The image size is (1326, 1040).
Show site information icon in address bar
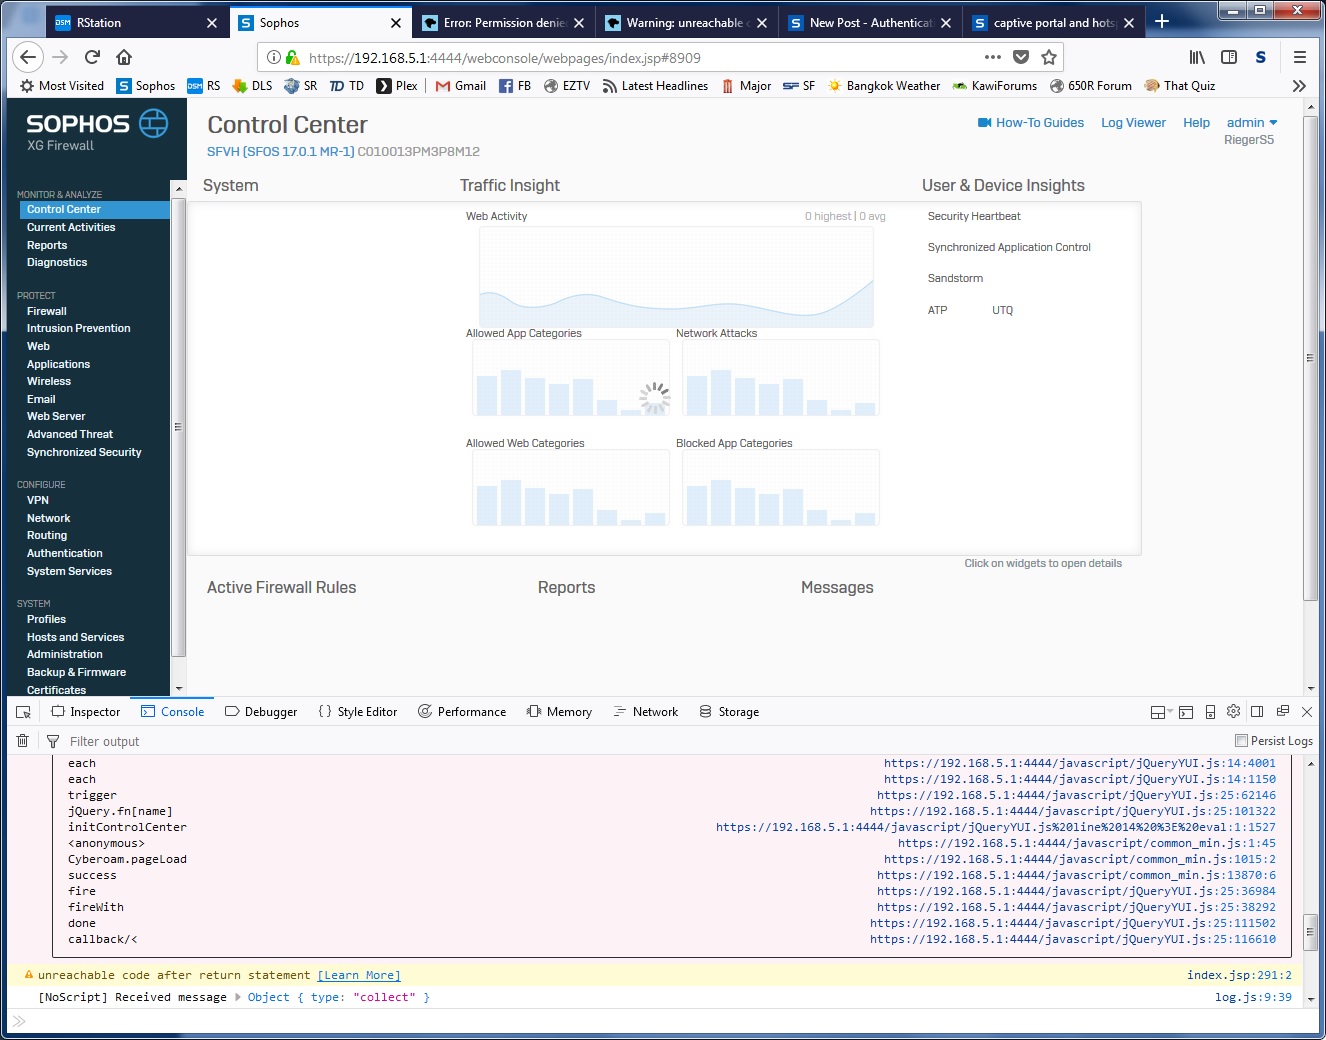point(273,58)
